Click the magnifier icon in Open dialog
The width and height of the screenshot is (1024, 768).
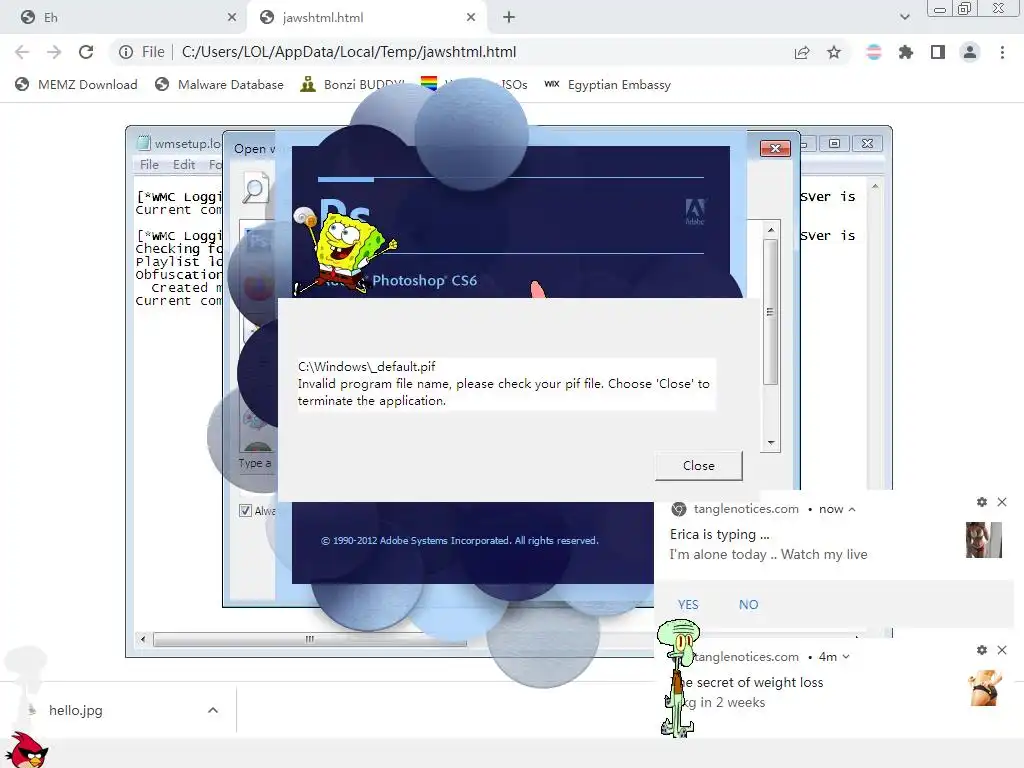[255, 188]
